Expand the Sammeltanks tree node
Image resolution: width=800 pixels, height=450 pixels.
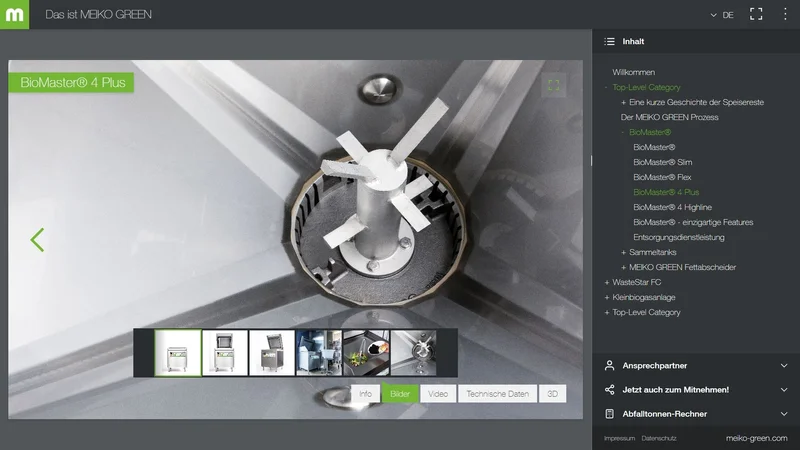[x=623, y=252]
